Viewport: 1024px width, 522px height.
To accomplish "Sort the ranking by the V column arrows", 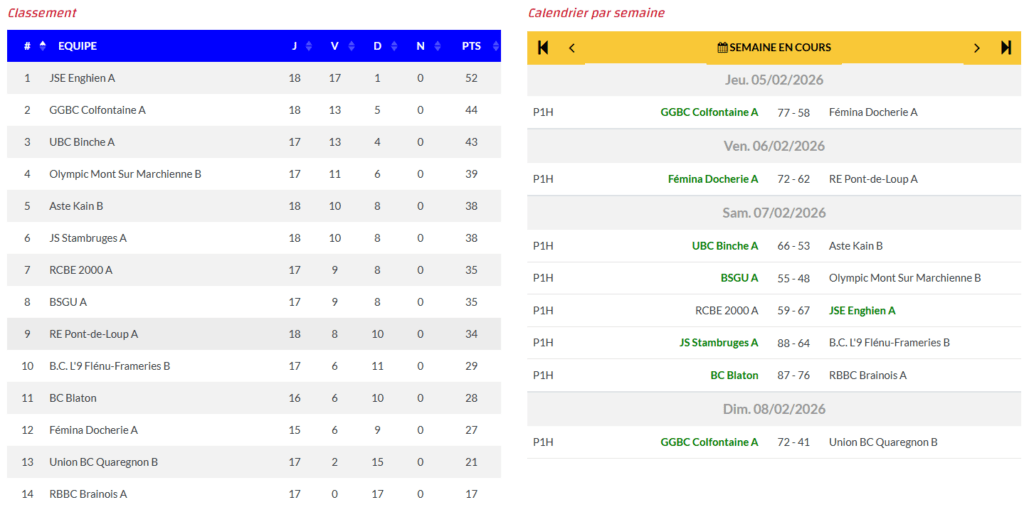I will click(x=350, y=46).
